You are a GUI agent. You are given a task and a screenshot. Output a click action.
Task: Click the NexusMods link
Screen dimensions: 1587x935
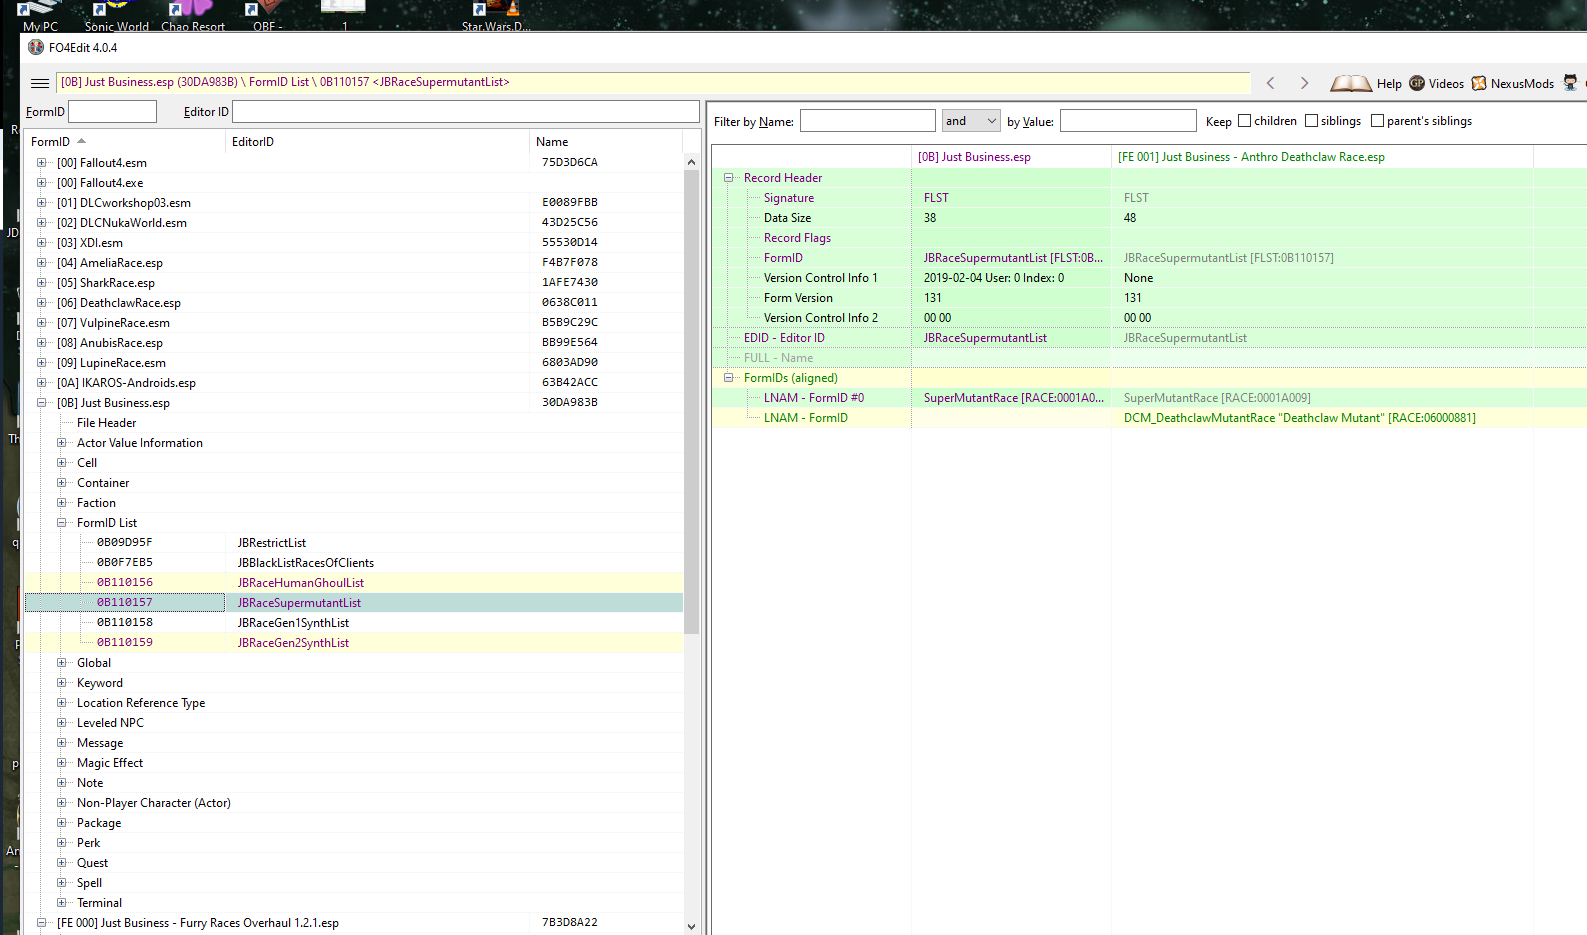pos(1522,84)
